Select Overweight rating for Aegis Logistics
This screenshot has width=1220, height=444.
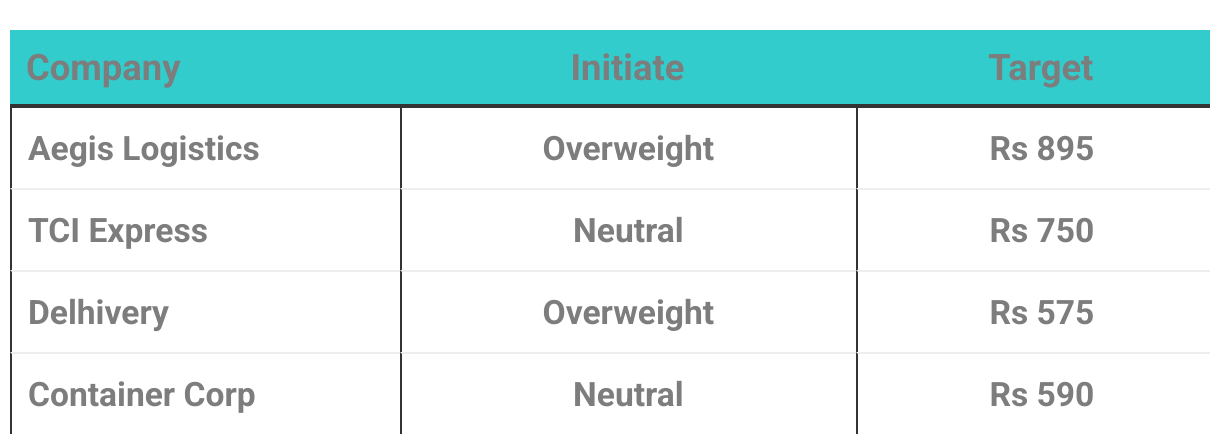click(x=629, y=150)
